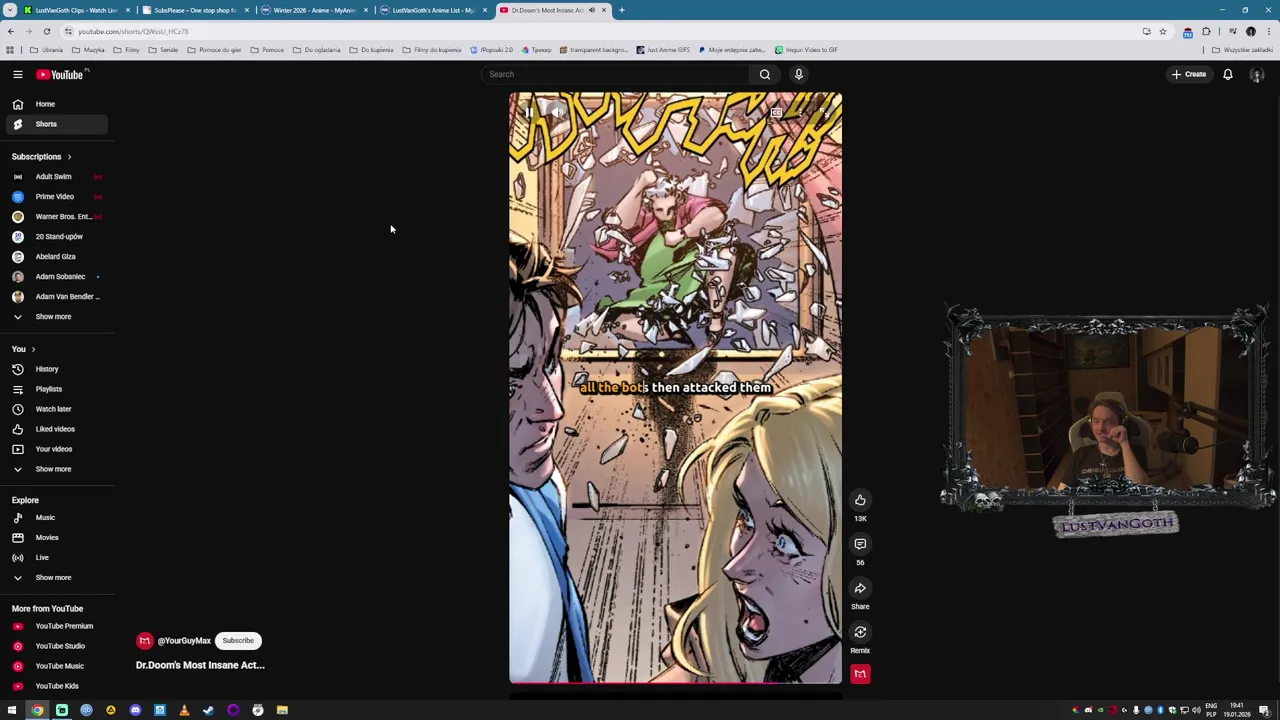The image size is (1280, 720).
Task: Open Liked videos
Action: point(55,429)
